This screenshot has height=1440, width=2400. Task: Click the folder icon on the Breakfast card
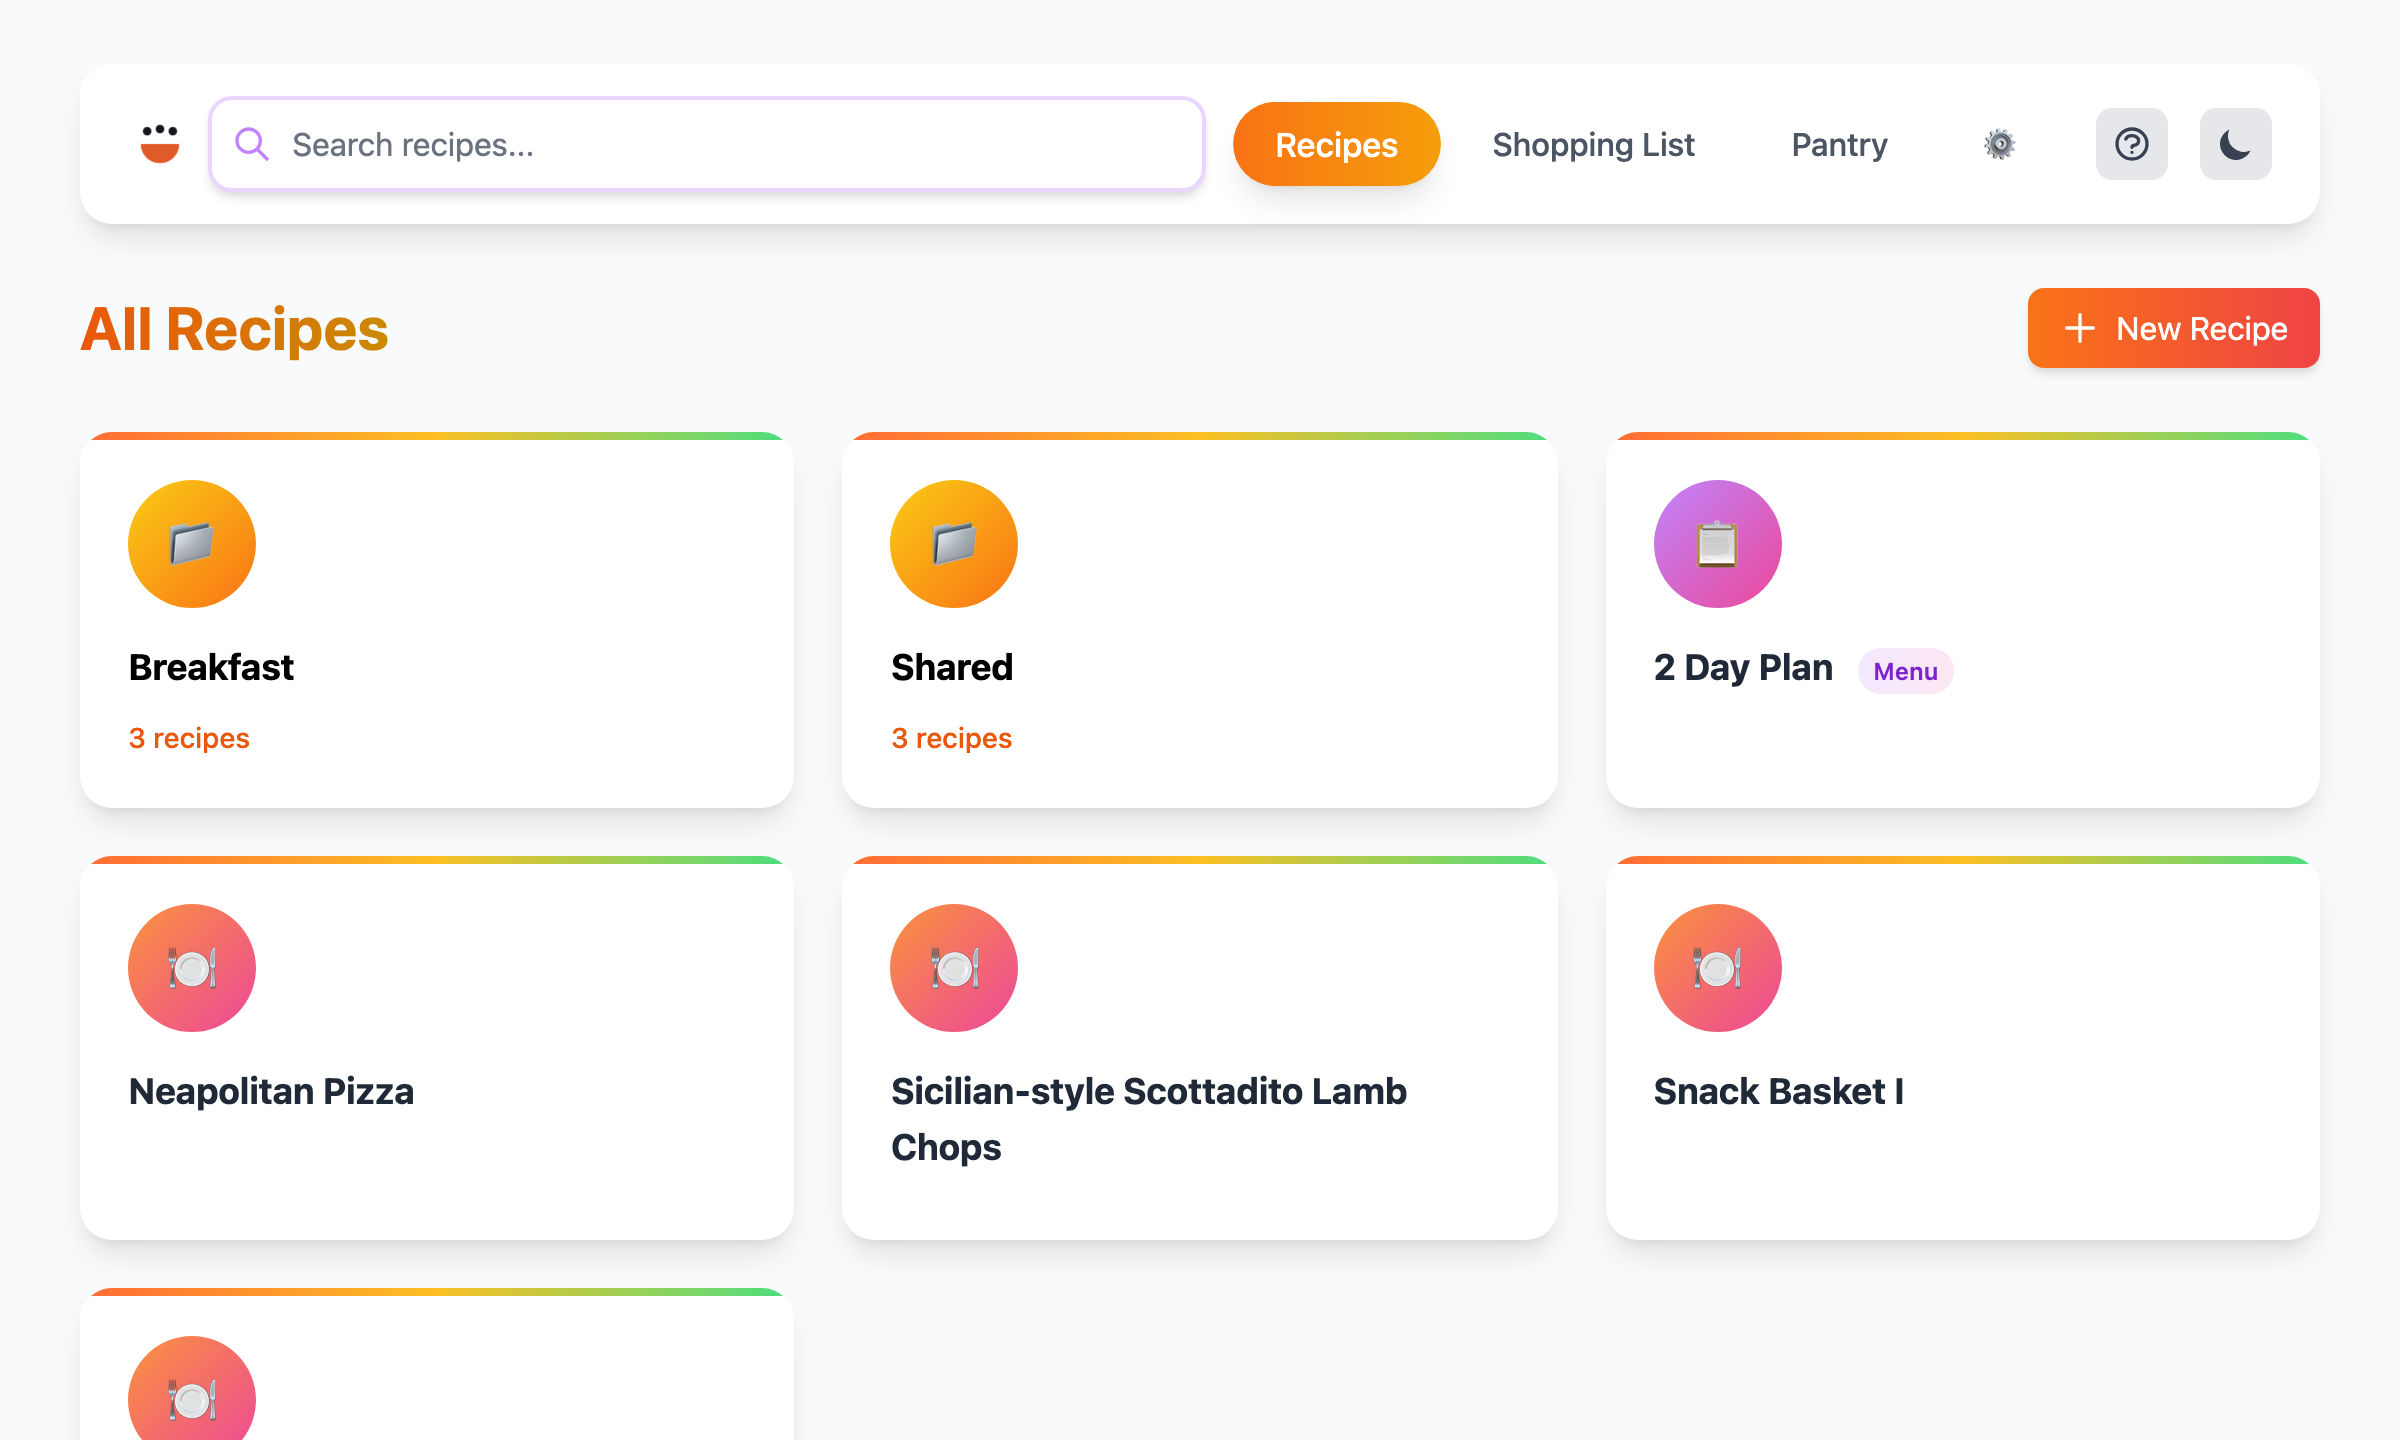pos(192,543)
